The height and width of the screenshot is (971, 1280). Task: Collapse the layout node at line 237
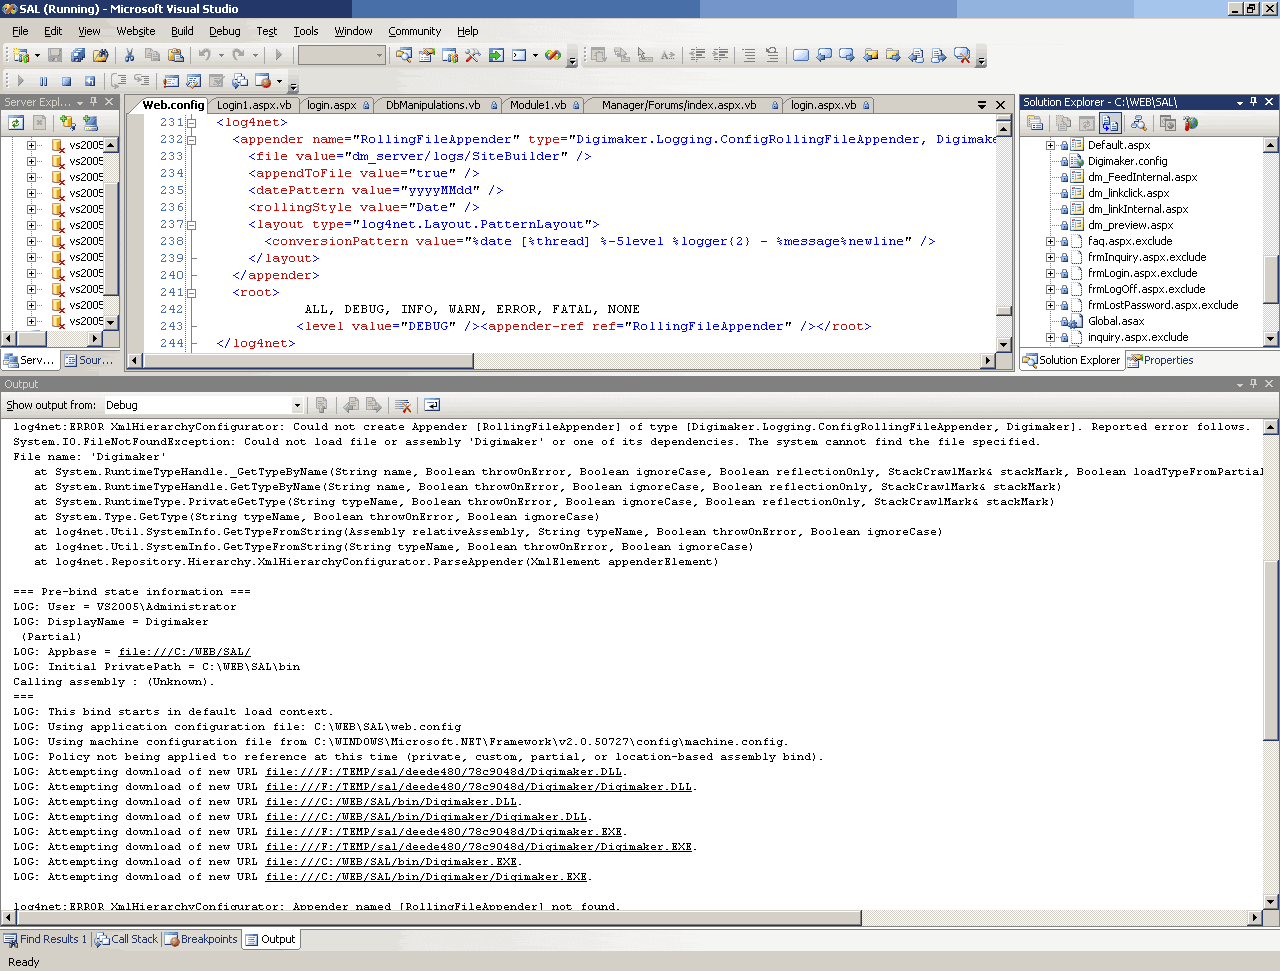point(191,225)
